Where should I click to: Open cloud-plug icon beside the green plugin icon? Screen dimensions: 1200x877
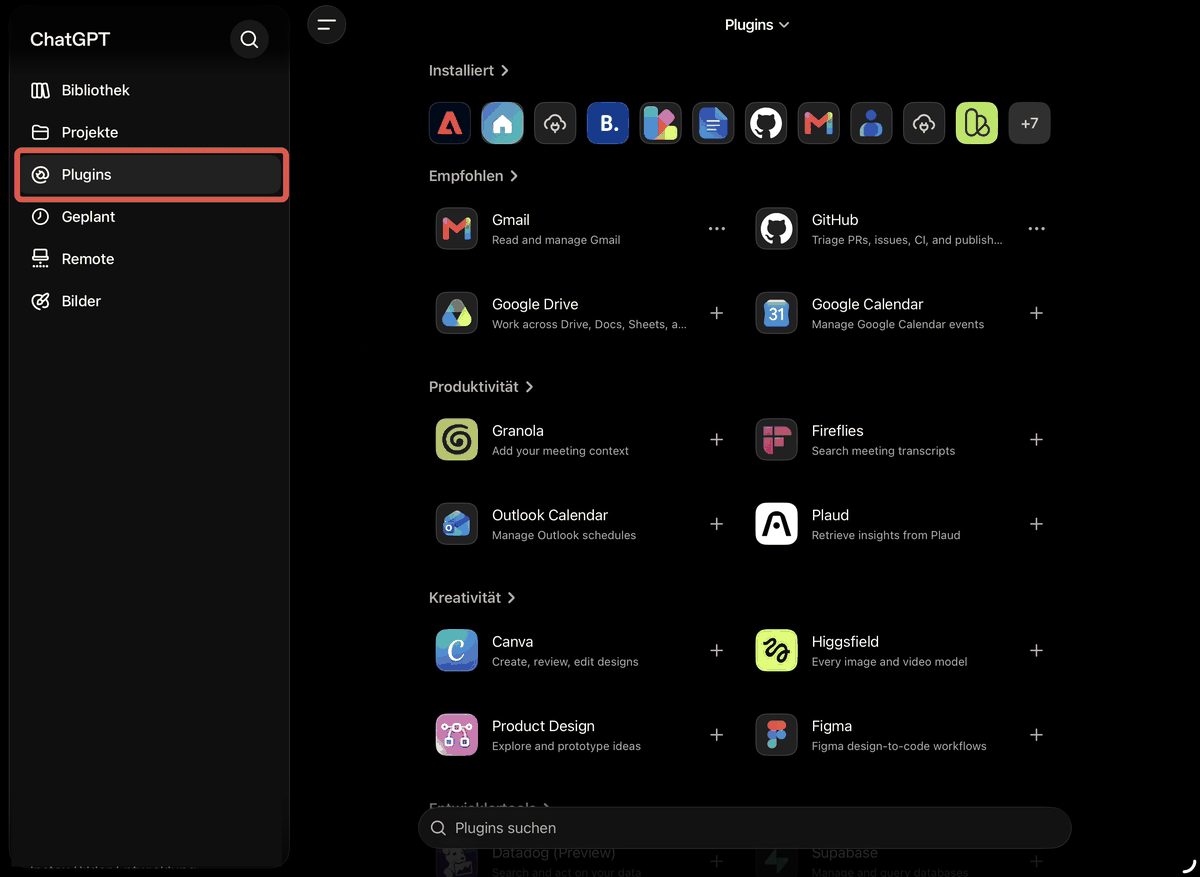pyautogui.click(x=924, y=123)
